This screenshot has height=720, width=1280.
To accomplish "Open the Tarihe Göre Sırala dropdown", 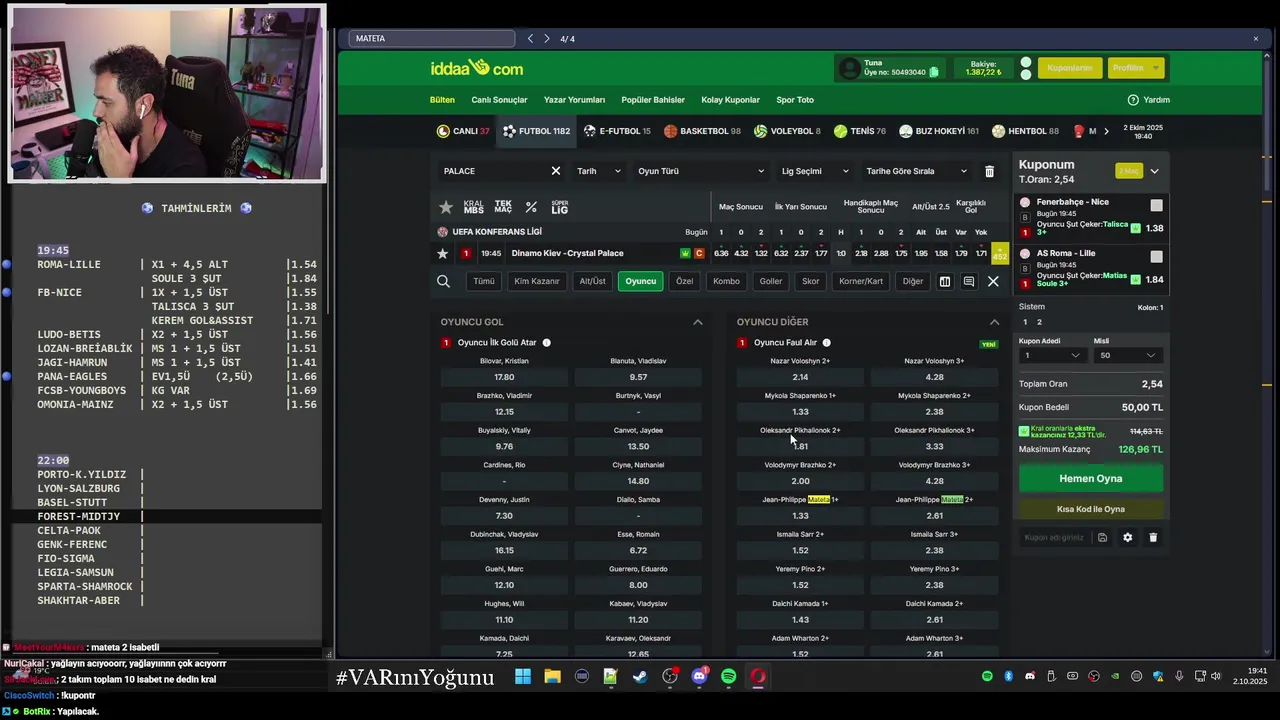I will click(x=916, y=171).
